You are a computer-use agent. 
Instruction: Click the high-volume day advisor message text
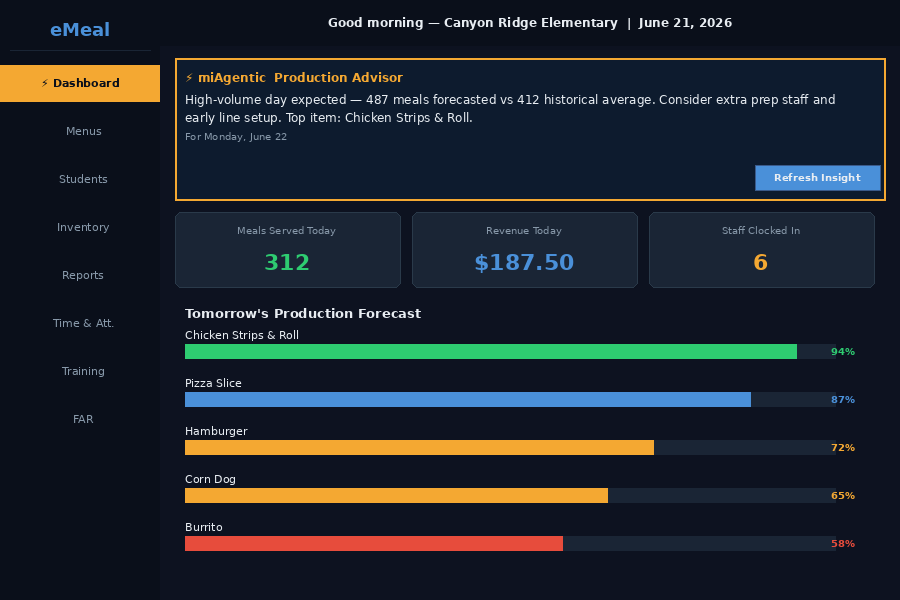[x=510, y=109]
